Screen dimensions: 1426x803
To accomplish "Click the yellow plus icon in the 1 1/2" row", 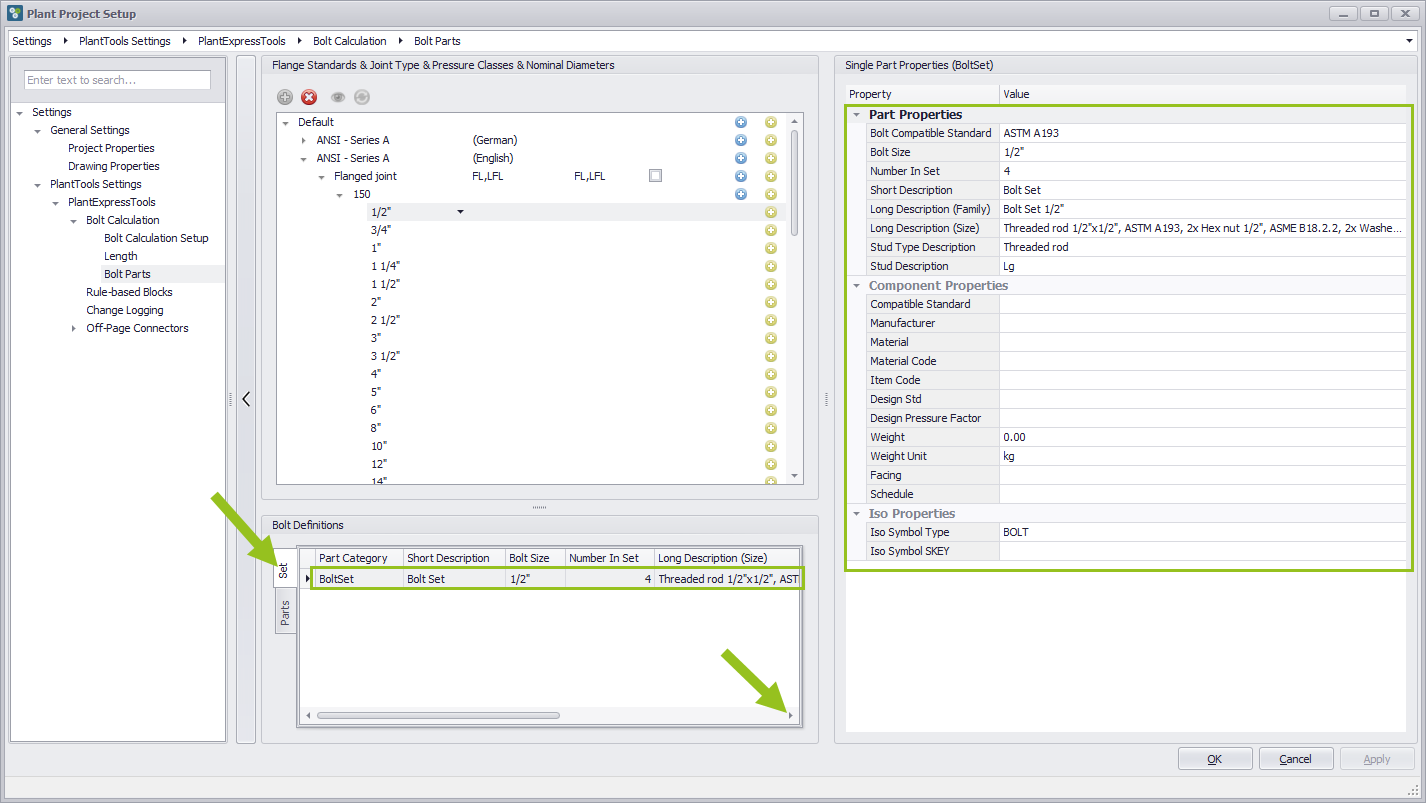I will [771, 284].
